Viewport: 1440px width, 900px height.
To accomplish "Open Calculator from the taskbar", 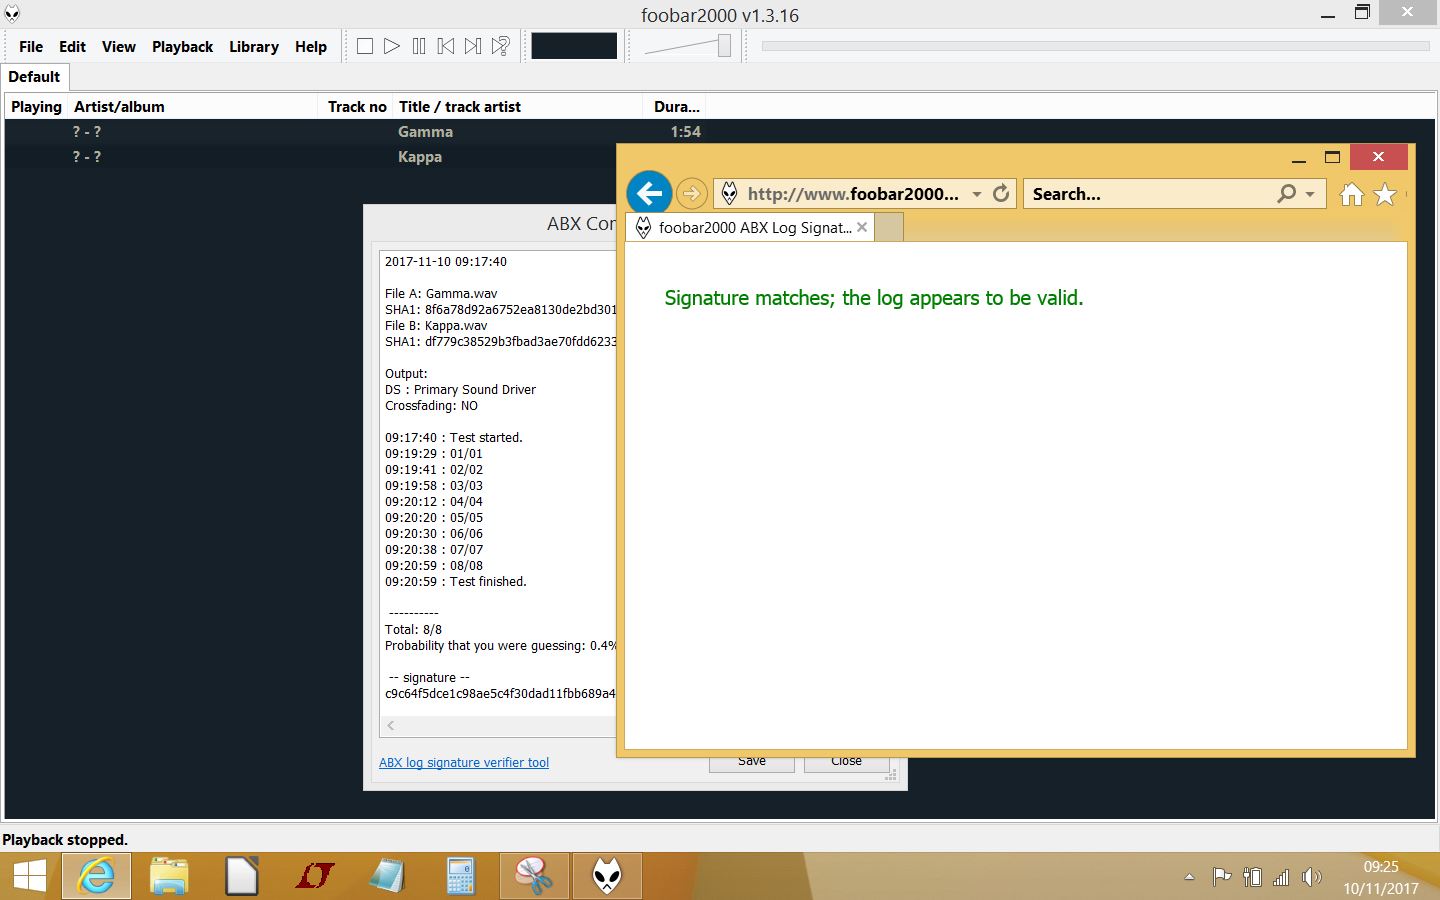I will tap(460, 877).
